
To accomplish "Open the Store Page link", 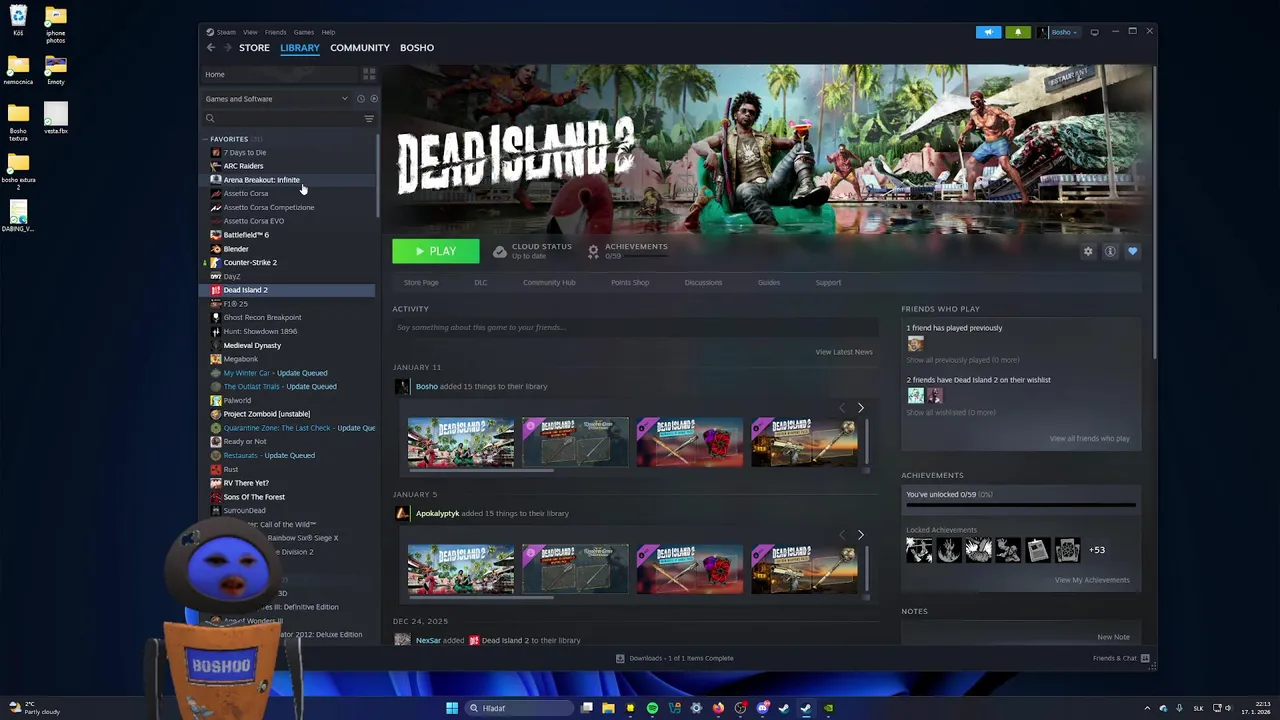I will [421, 283].
